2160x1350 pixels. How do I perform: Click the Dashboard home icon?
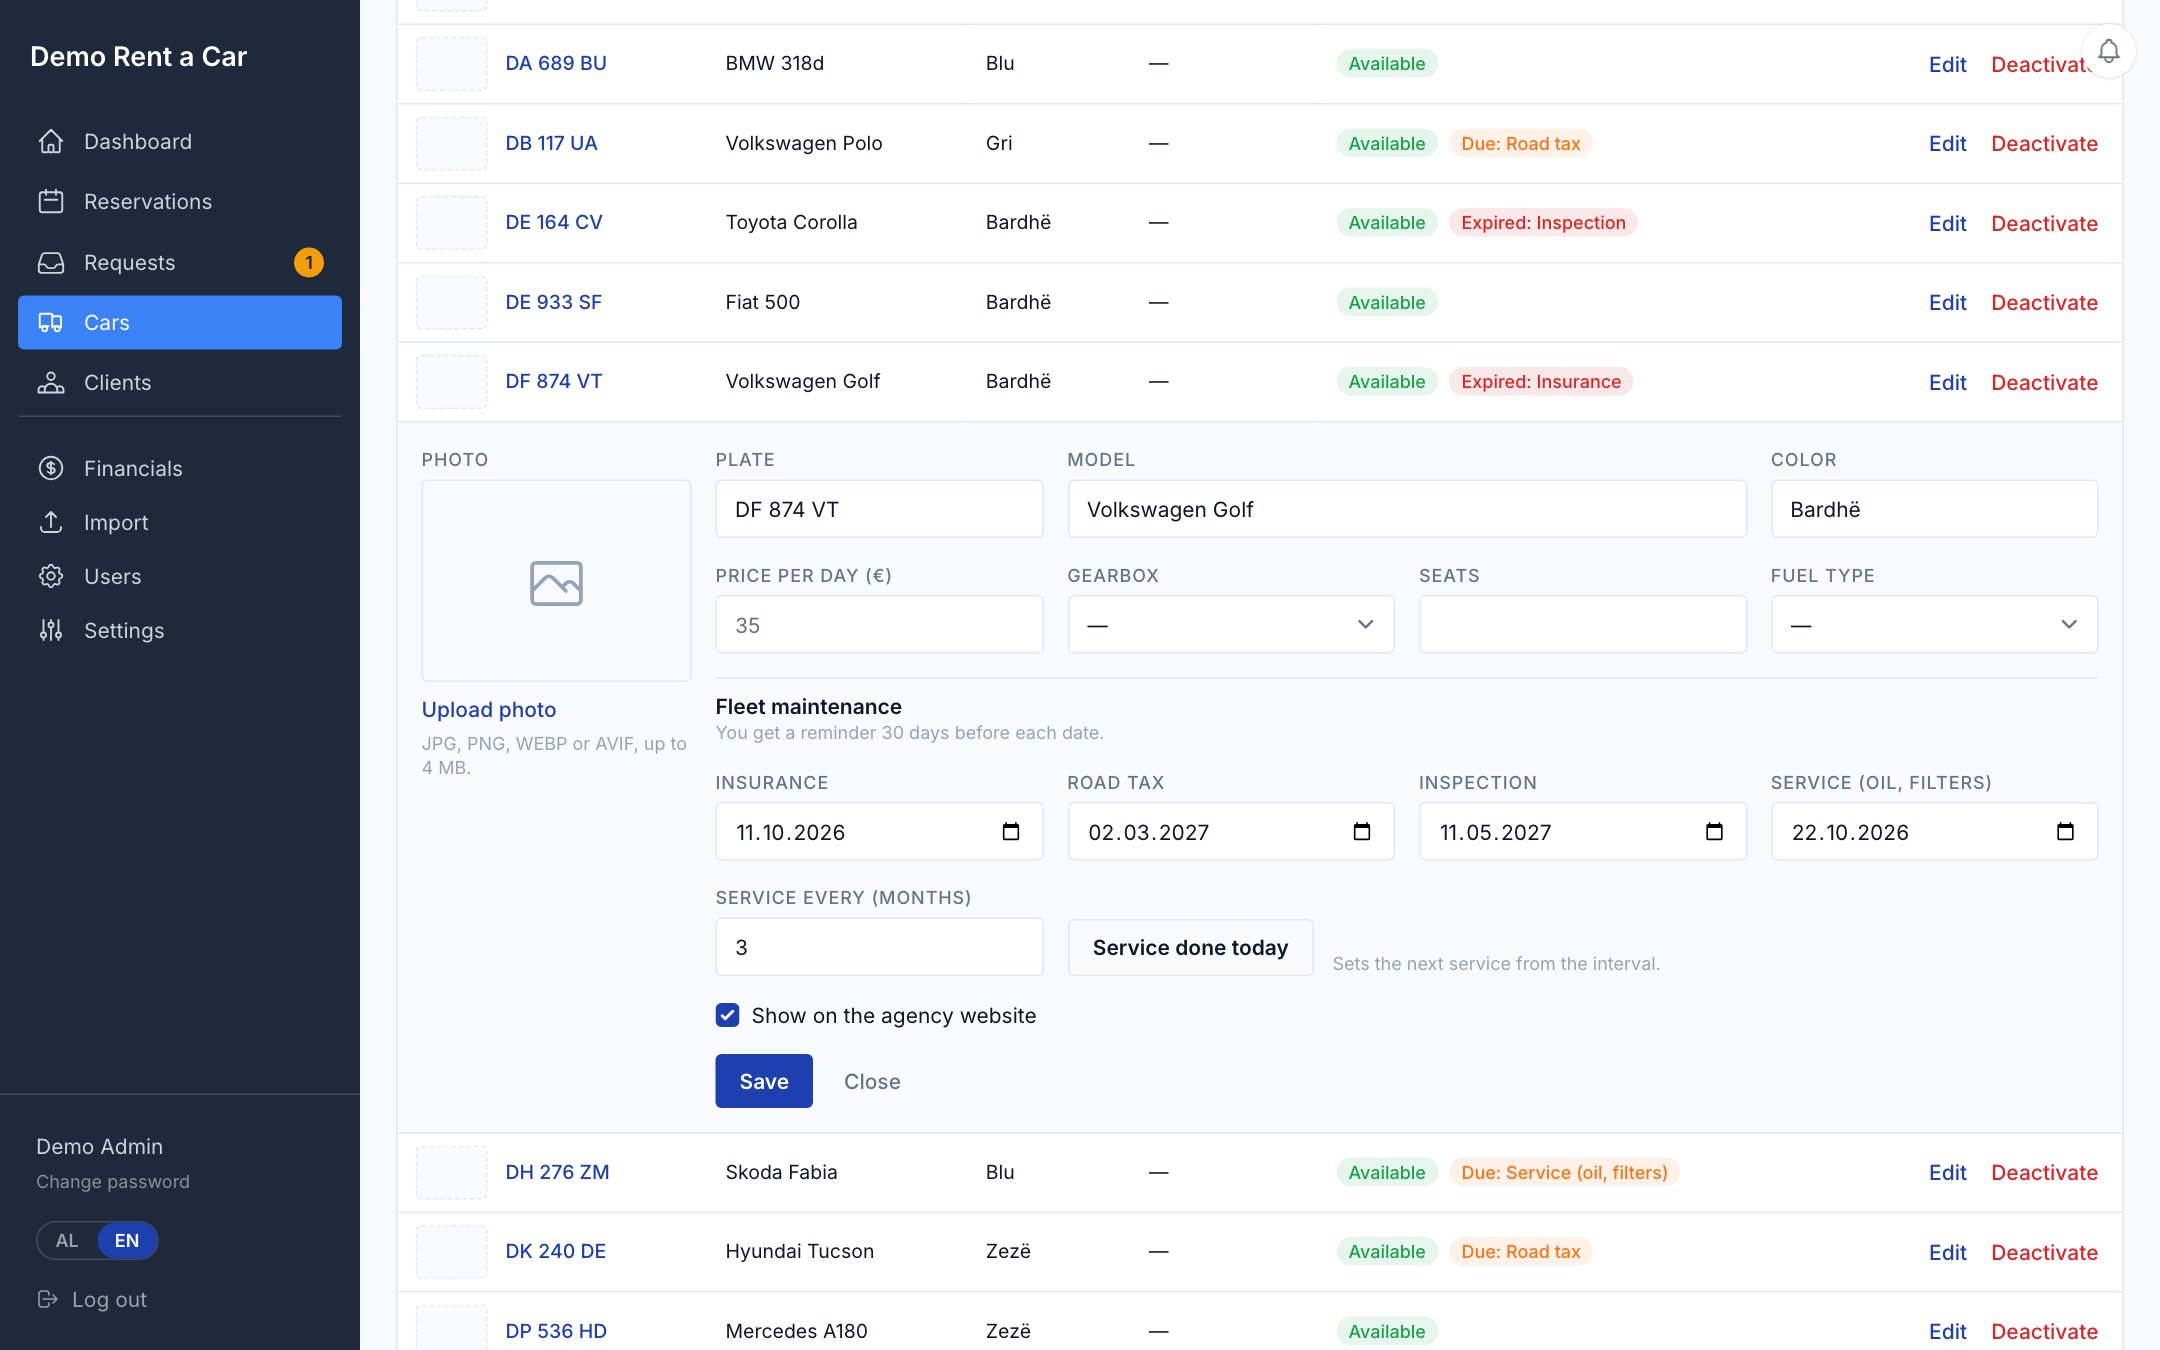(x=51, y=142)
